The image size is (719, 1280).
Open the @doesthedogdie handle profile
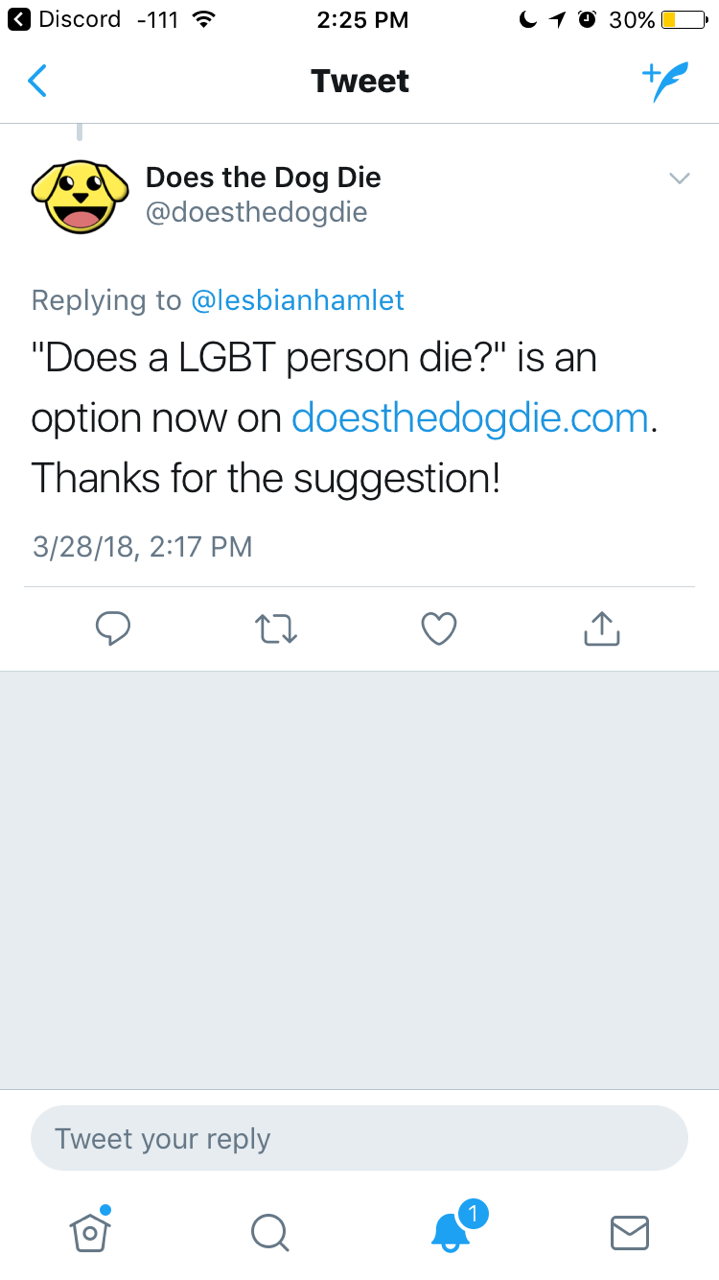point(256,212)
